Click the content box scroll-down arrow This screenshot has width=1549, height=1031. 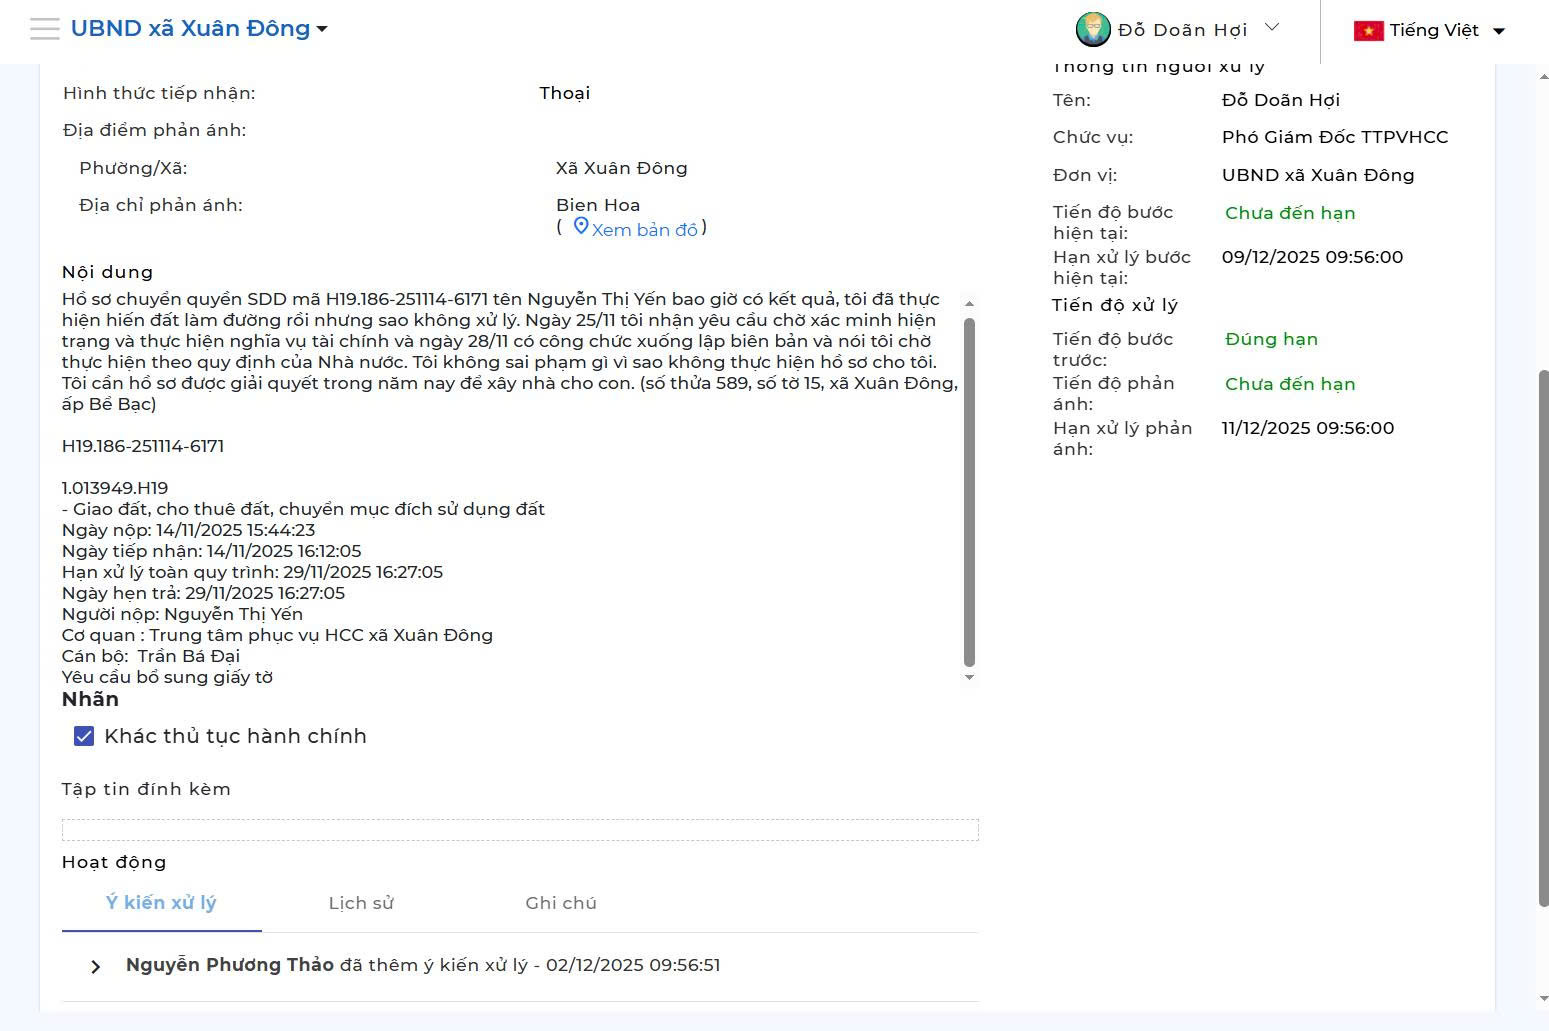click(968, 677)
